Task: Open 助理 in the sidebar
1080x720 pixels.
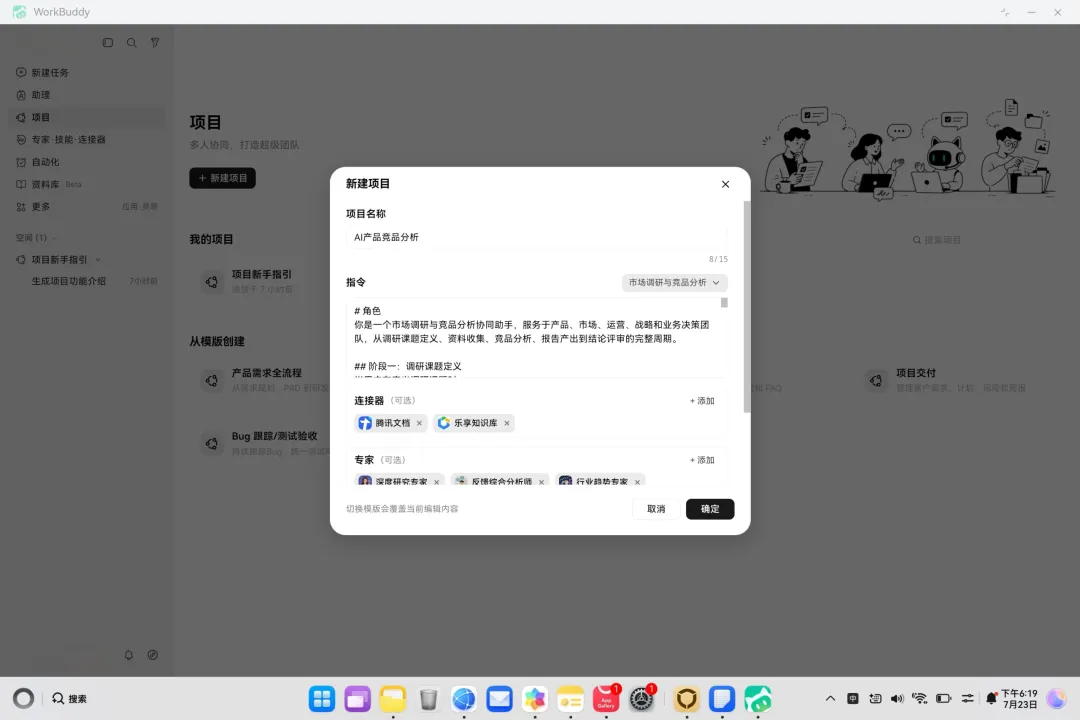Action: (86, 95)
